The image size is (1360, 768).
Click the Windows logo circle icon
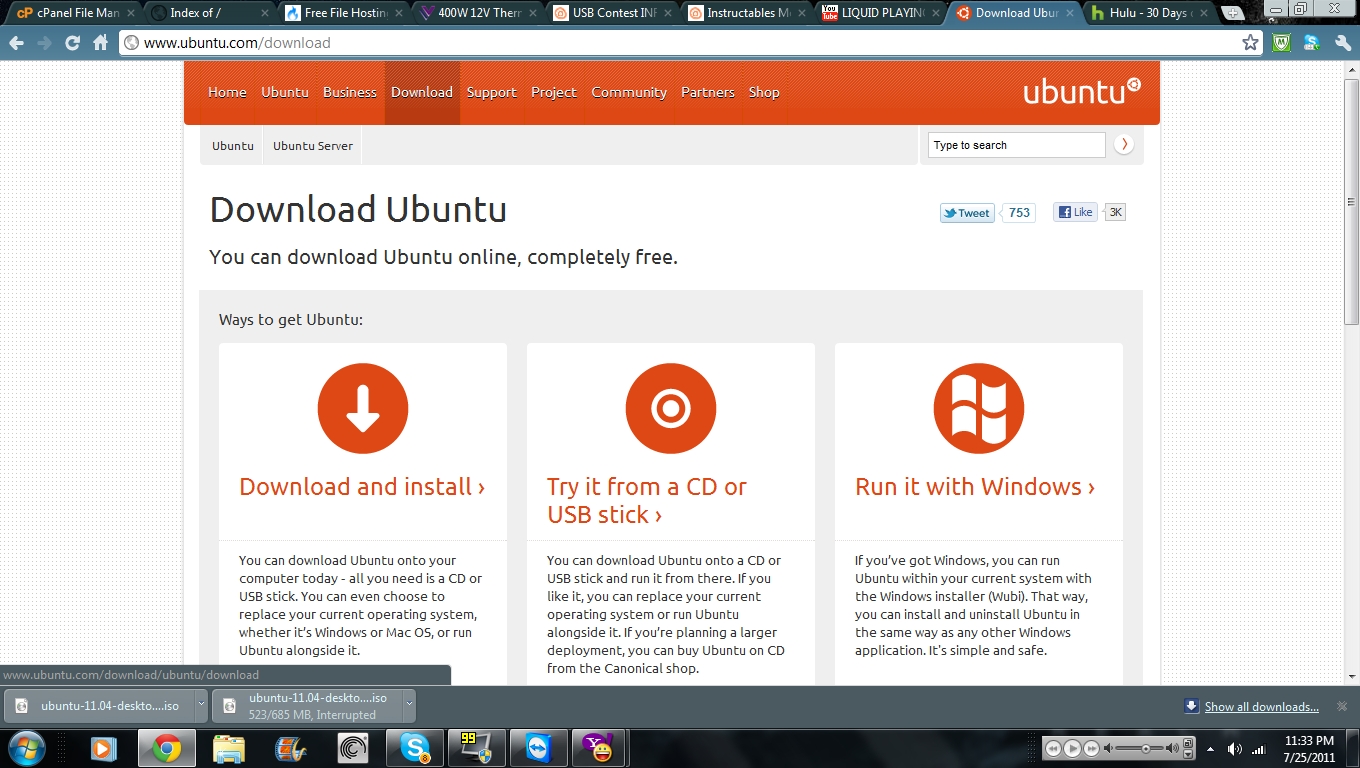tap(979, 408)
